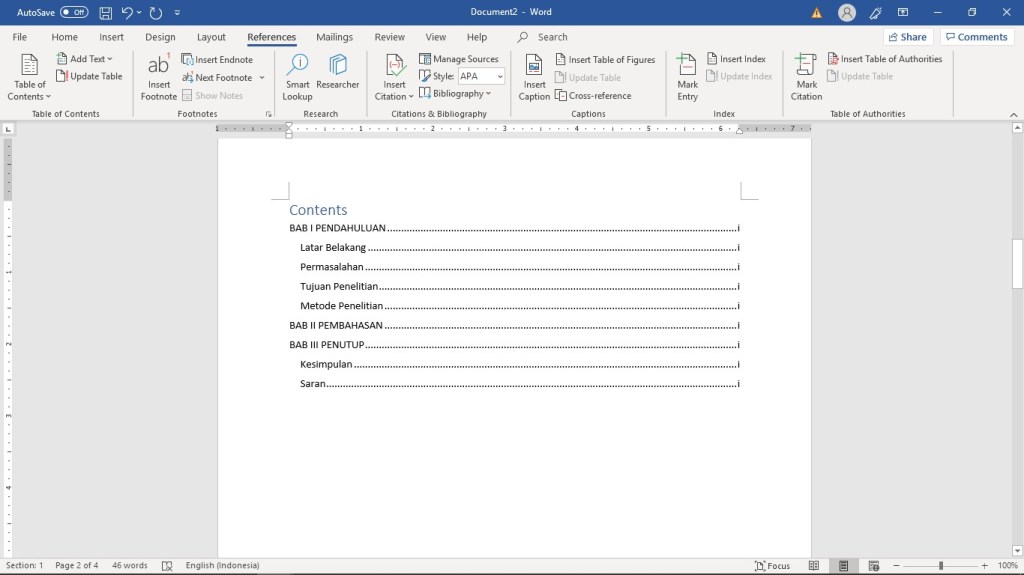Expand the Bibliography dropdown
The image size is (1024, 575).
click(x=456, y=94)
